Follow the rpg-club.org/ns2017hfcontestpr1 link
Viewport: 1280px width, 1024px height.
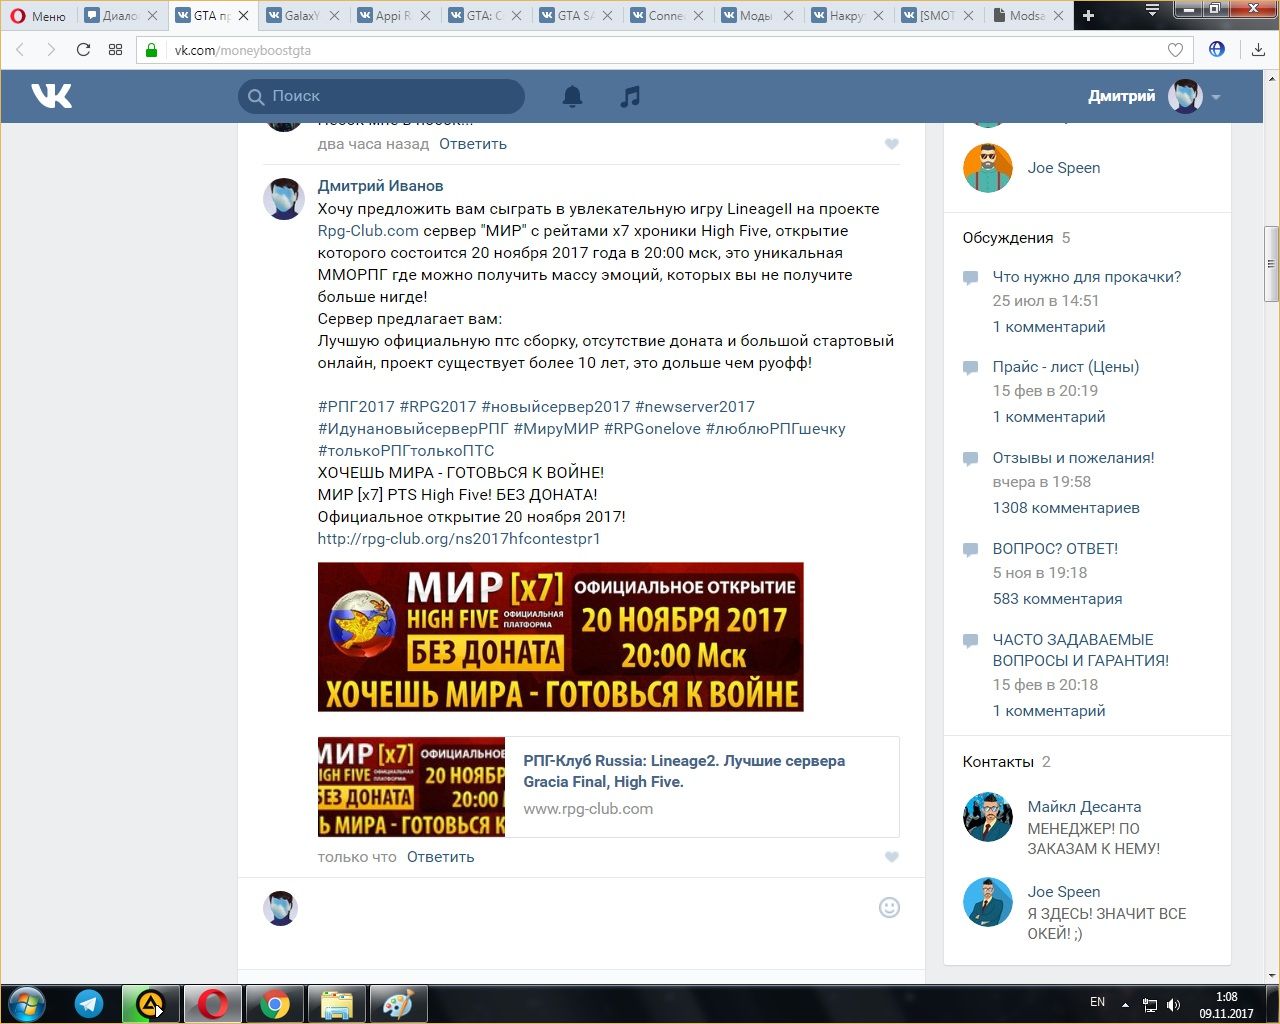tap(459, 539)
